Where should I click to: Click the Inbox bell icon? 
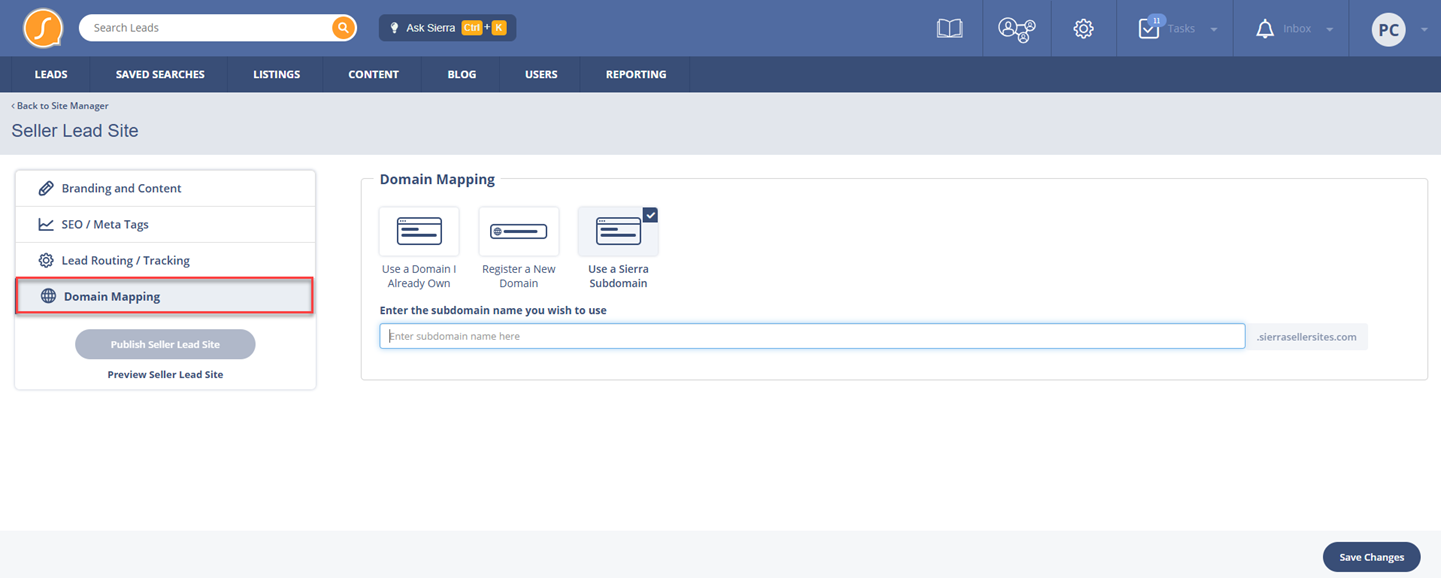[1264, 29]
